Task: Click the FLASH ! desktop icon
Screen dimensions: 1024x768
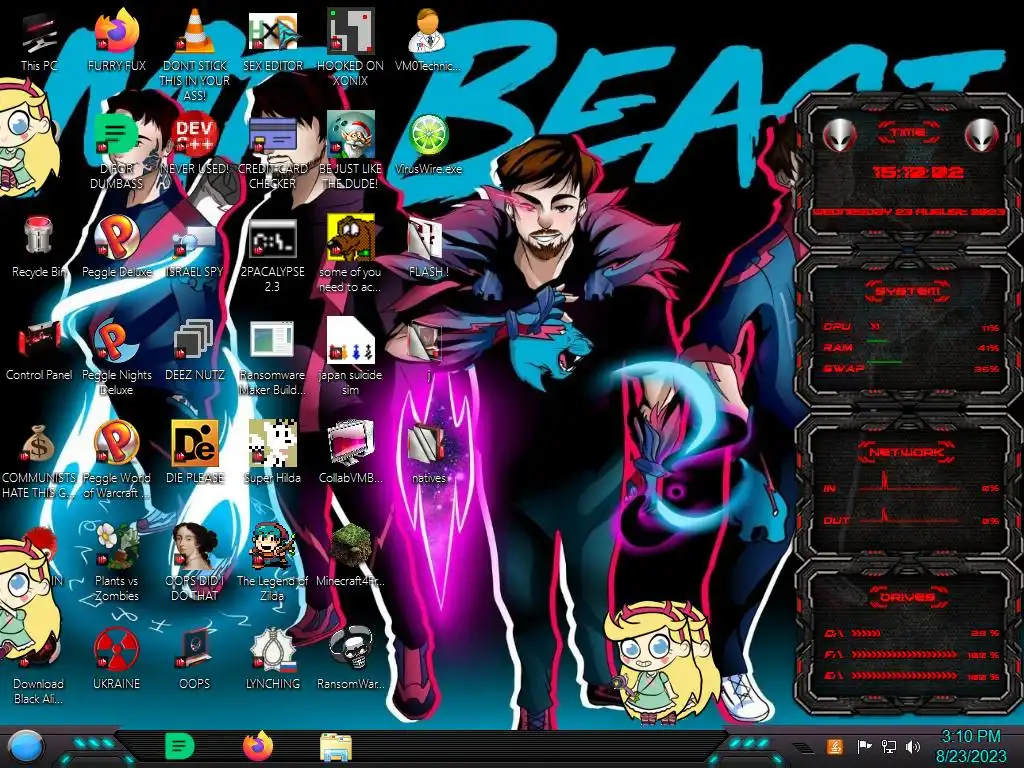Action: (x=428, y=247)
